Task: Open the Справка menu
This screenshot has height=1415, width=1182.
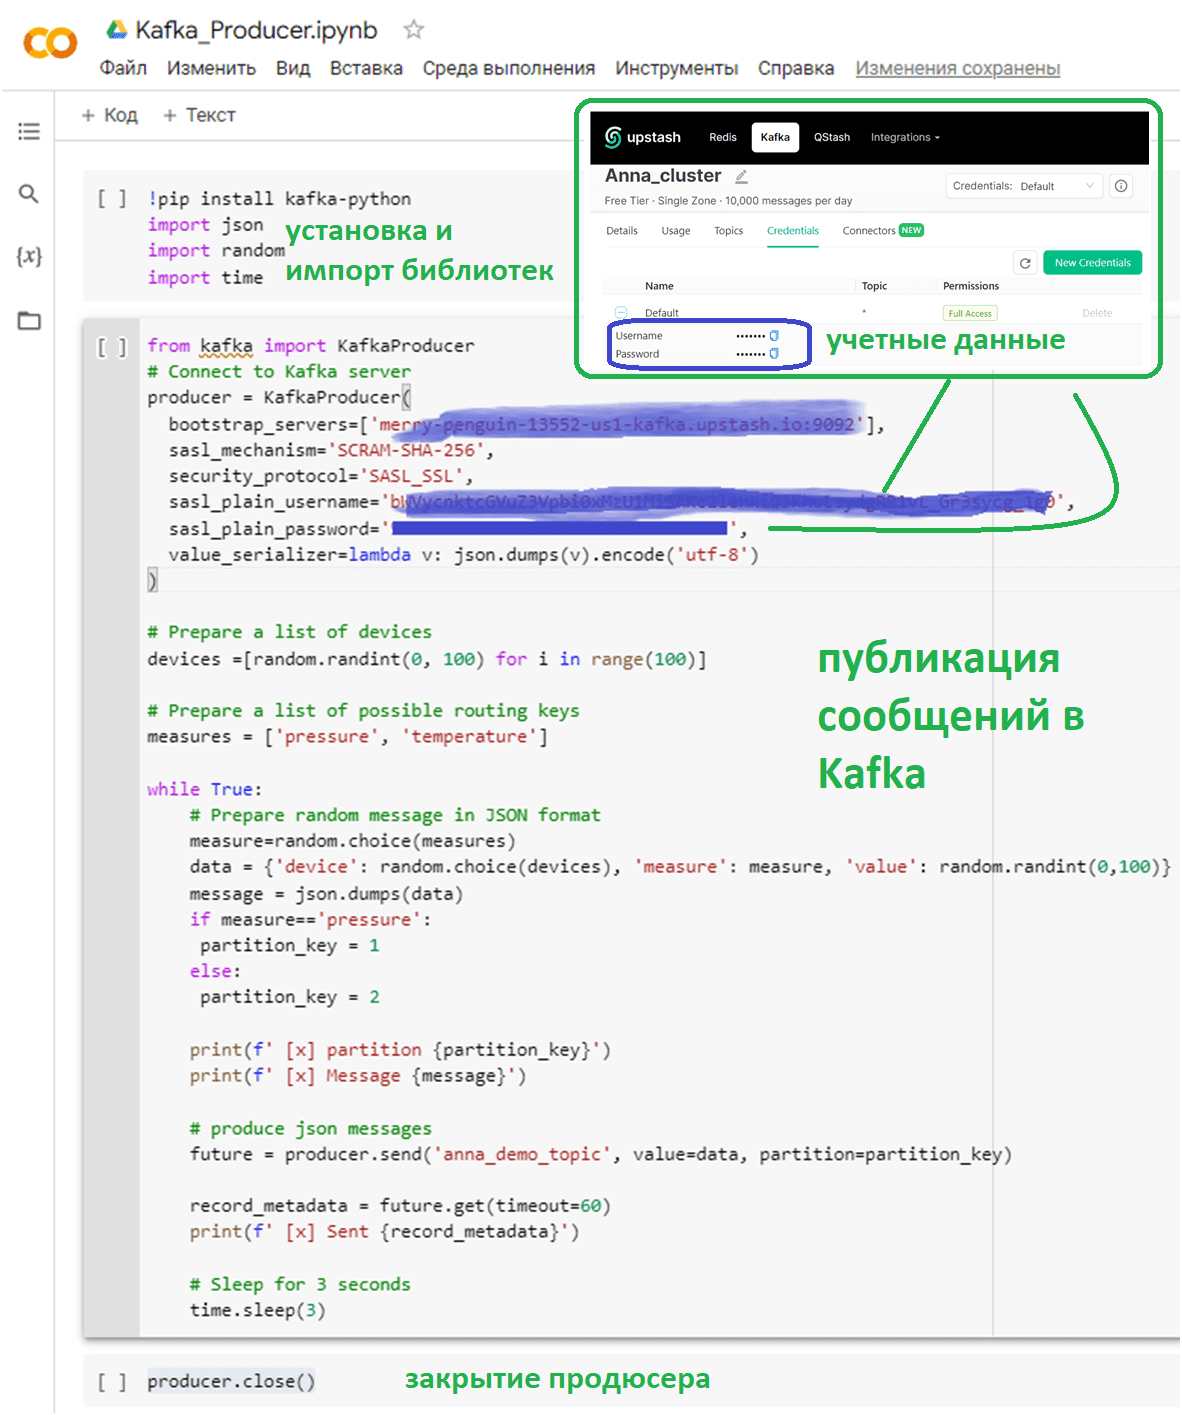Action: (x=796, y=68)
